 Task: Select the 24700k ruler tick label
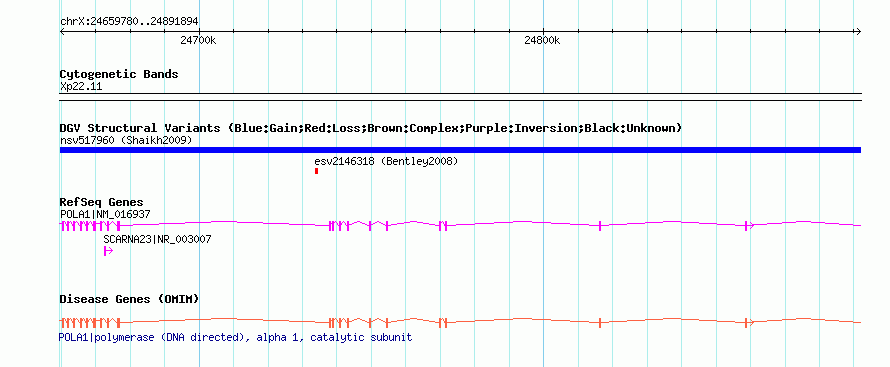tap(198, 40)
